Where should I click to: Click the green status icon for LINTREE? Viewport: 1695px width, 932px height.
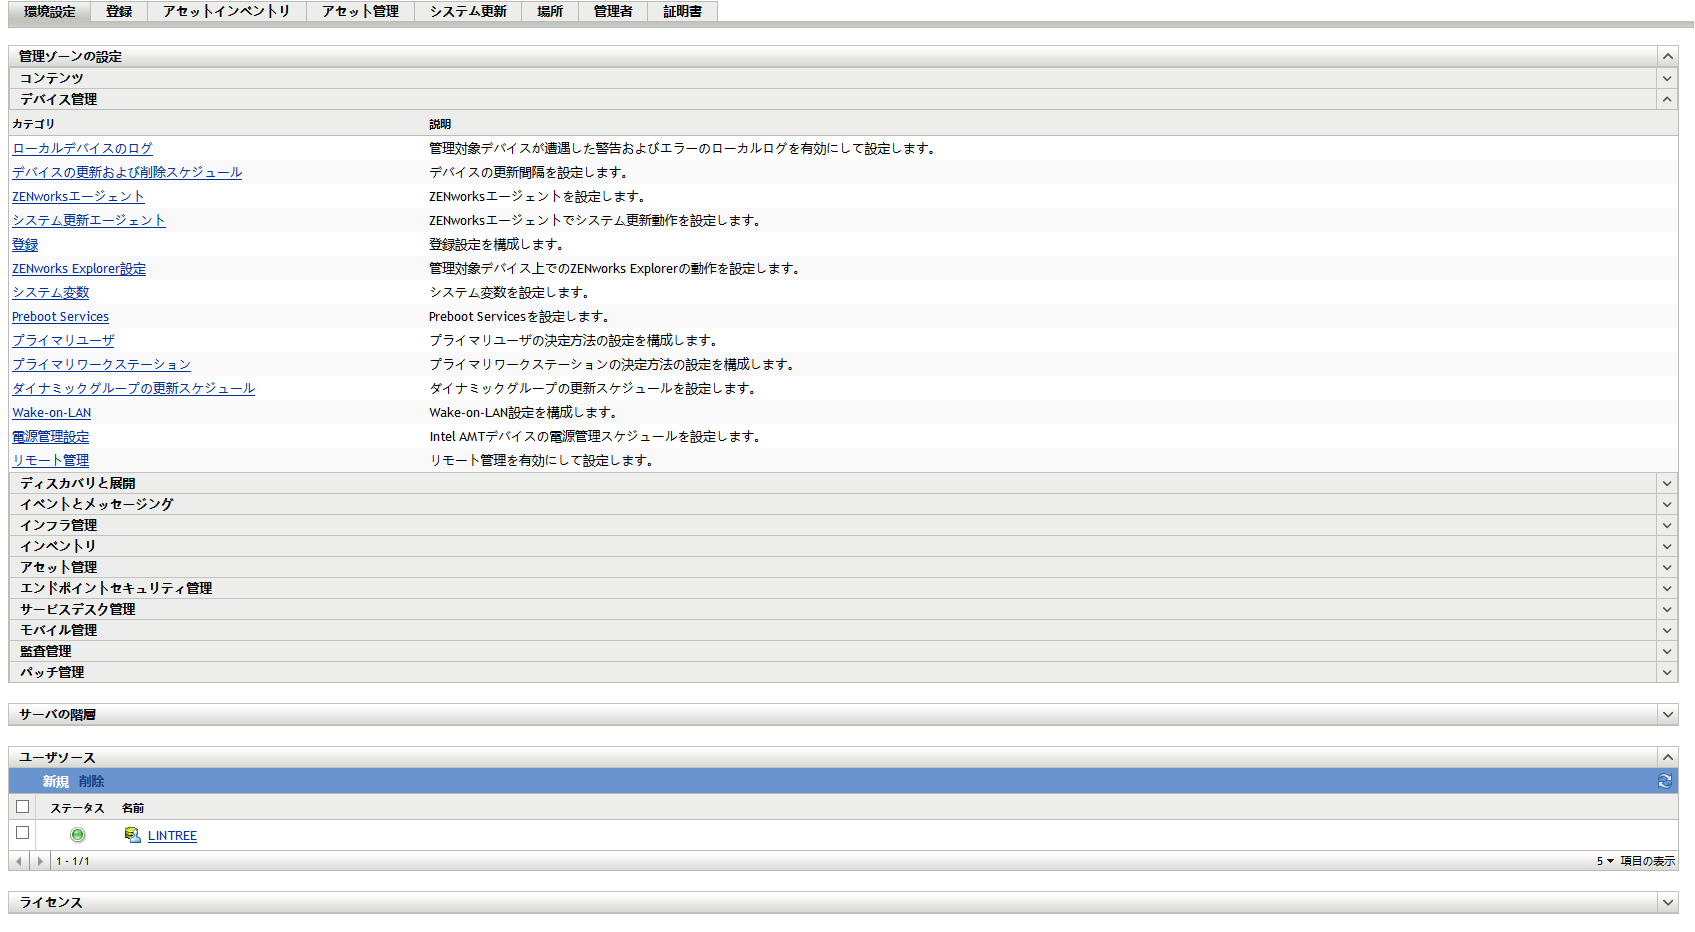(x=78, y=835)
